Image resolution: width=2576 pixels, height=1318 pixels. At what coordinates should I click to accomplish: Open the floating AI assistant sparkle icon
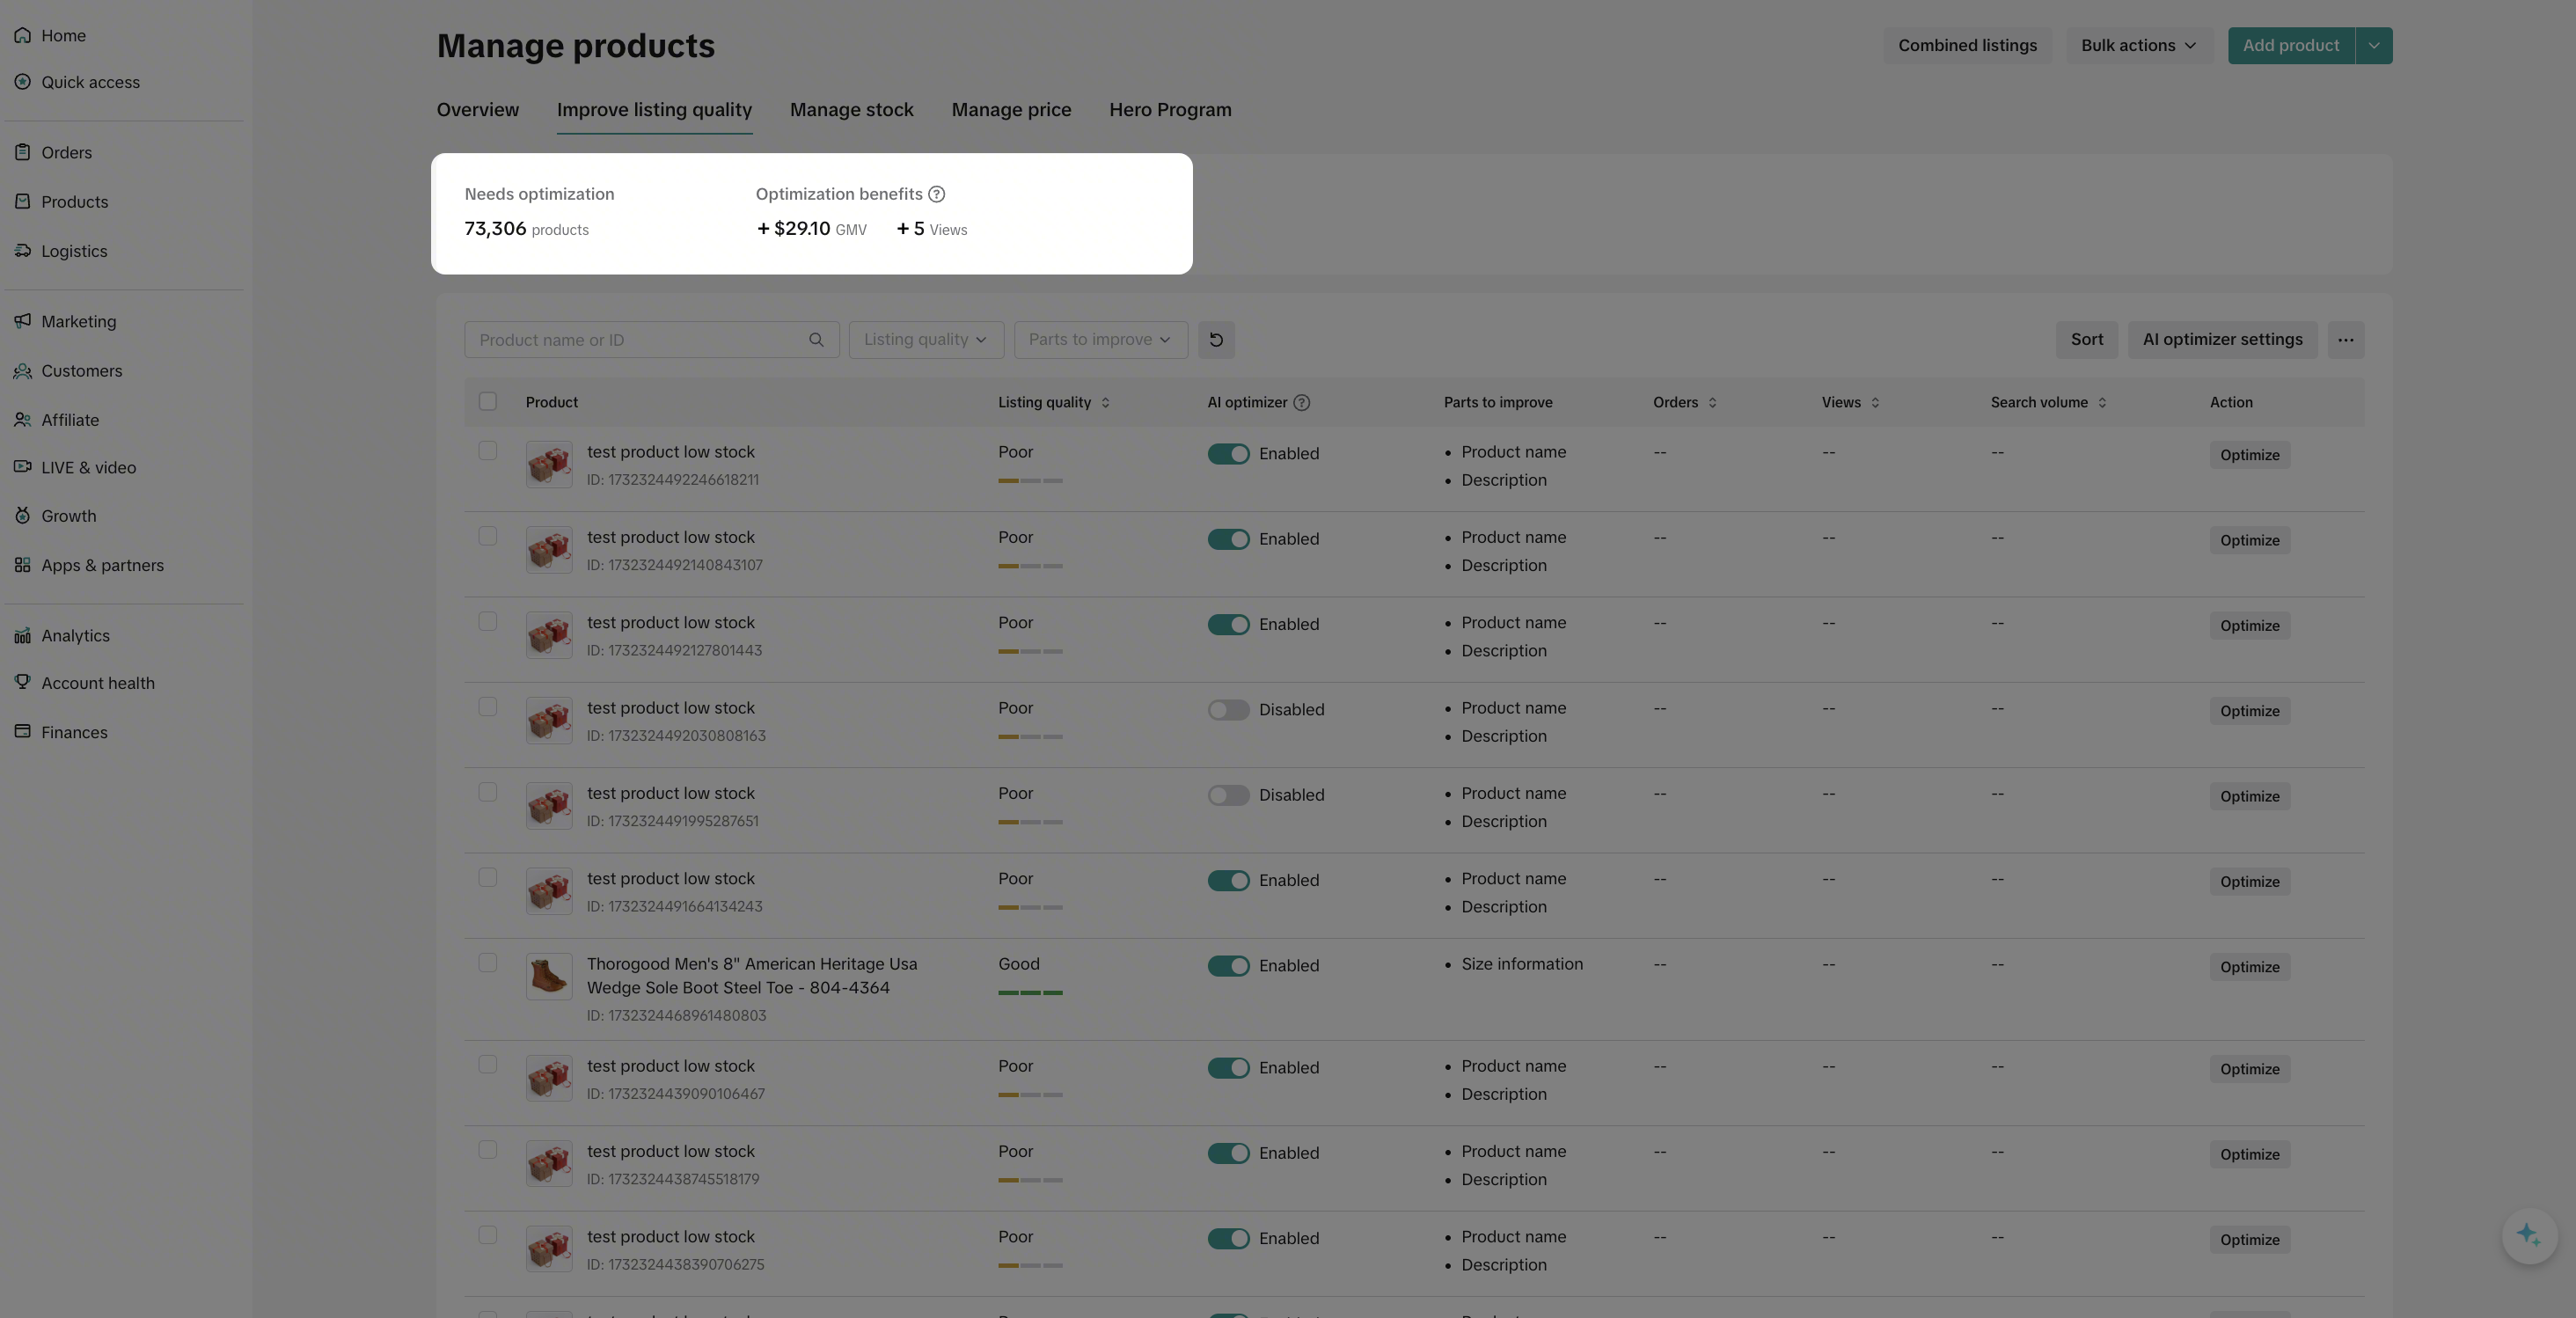point(2529,1235)
